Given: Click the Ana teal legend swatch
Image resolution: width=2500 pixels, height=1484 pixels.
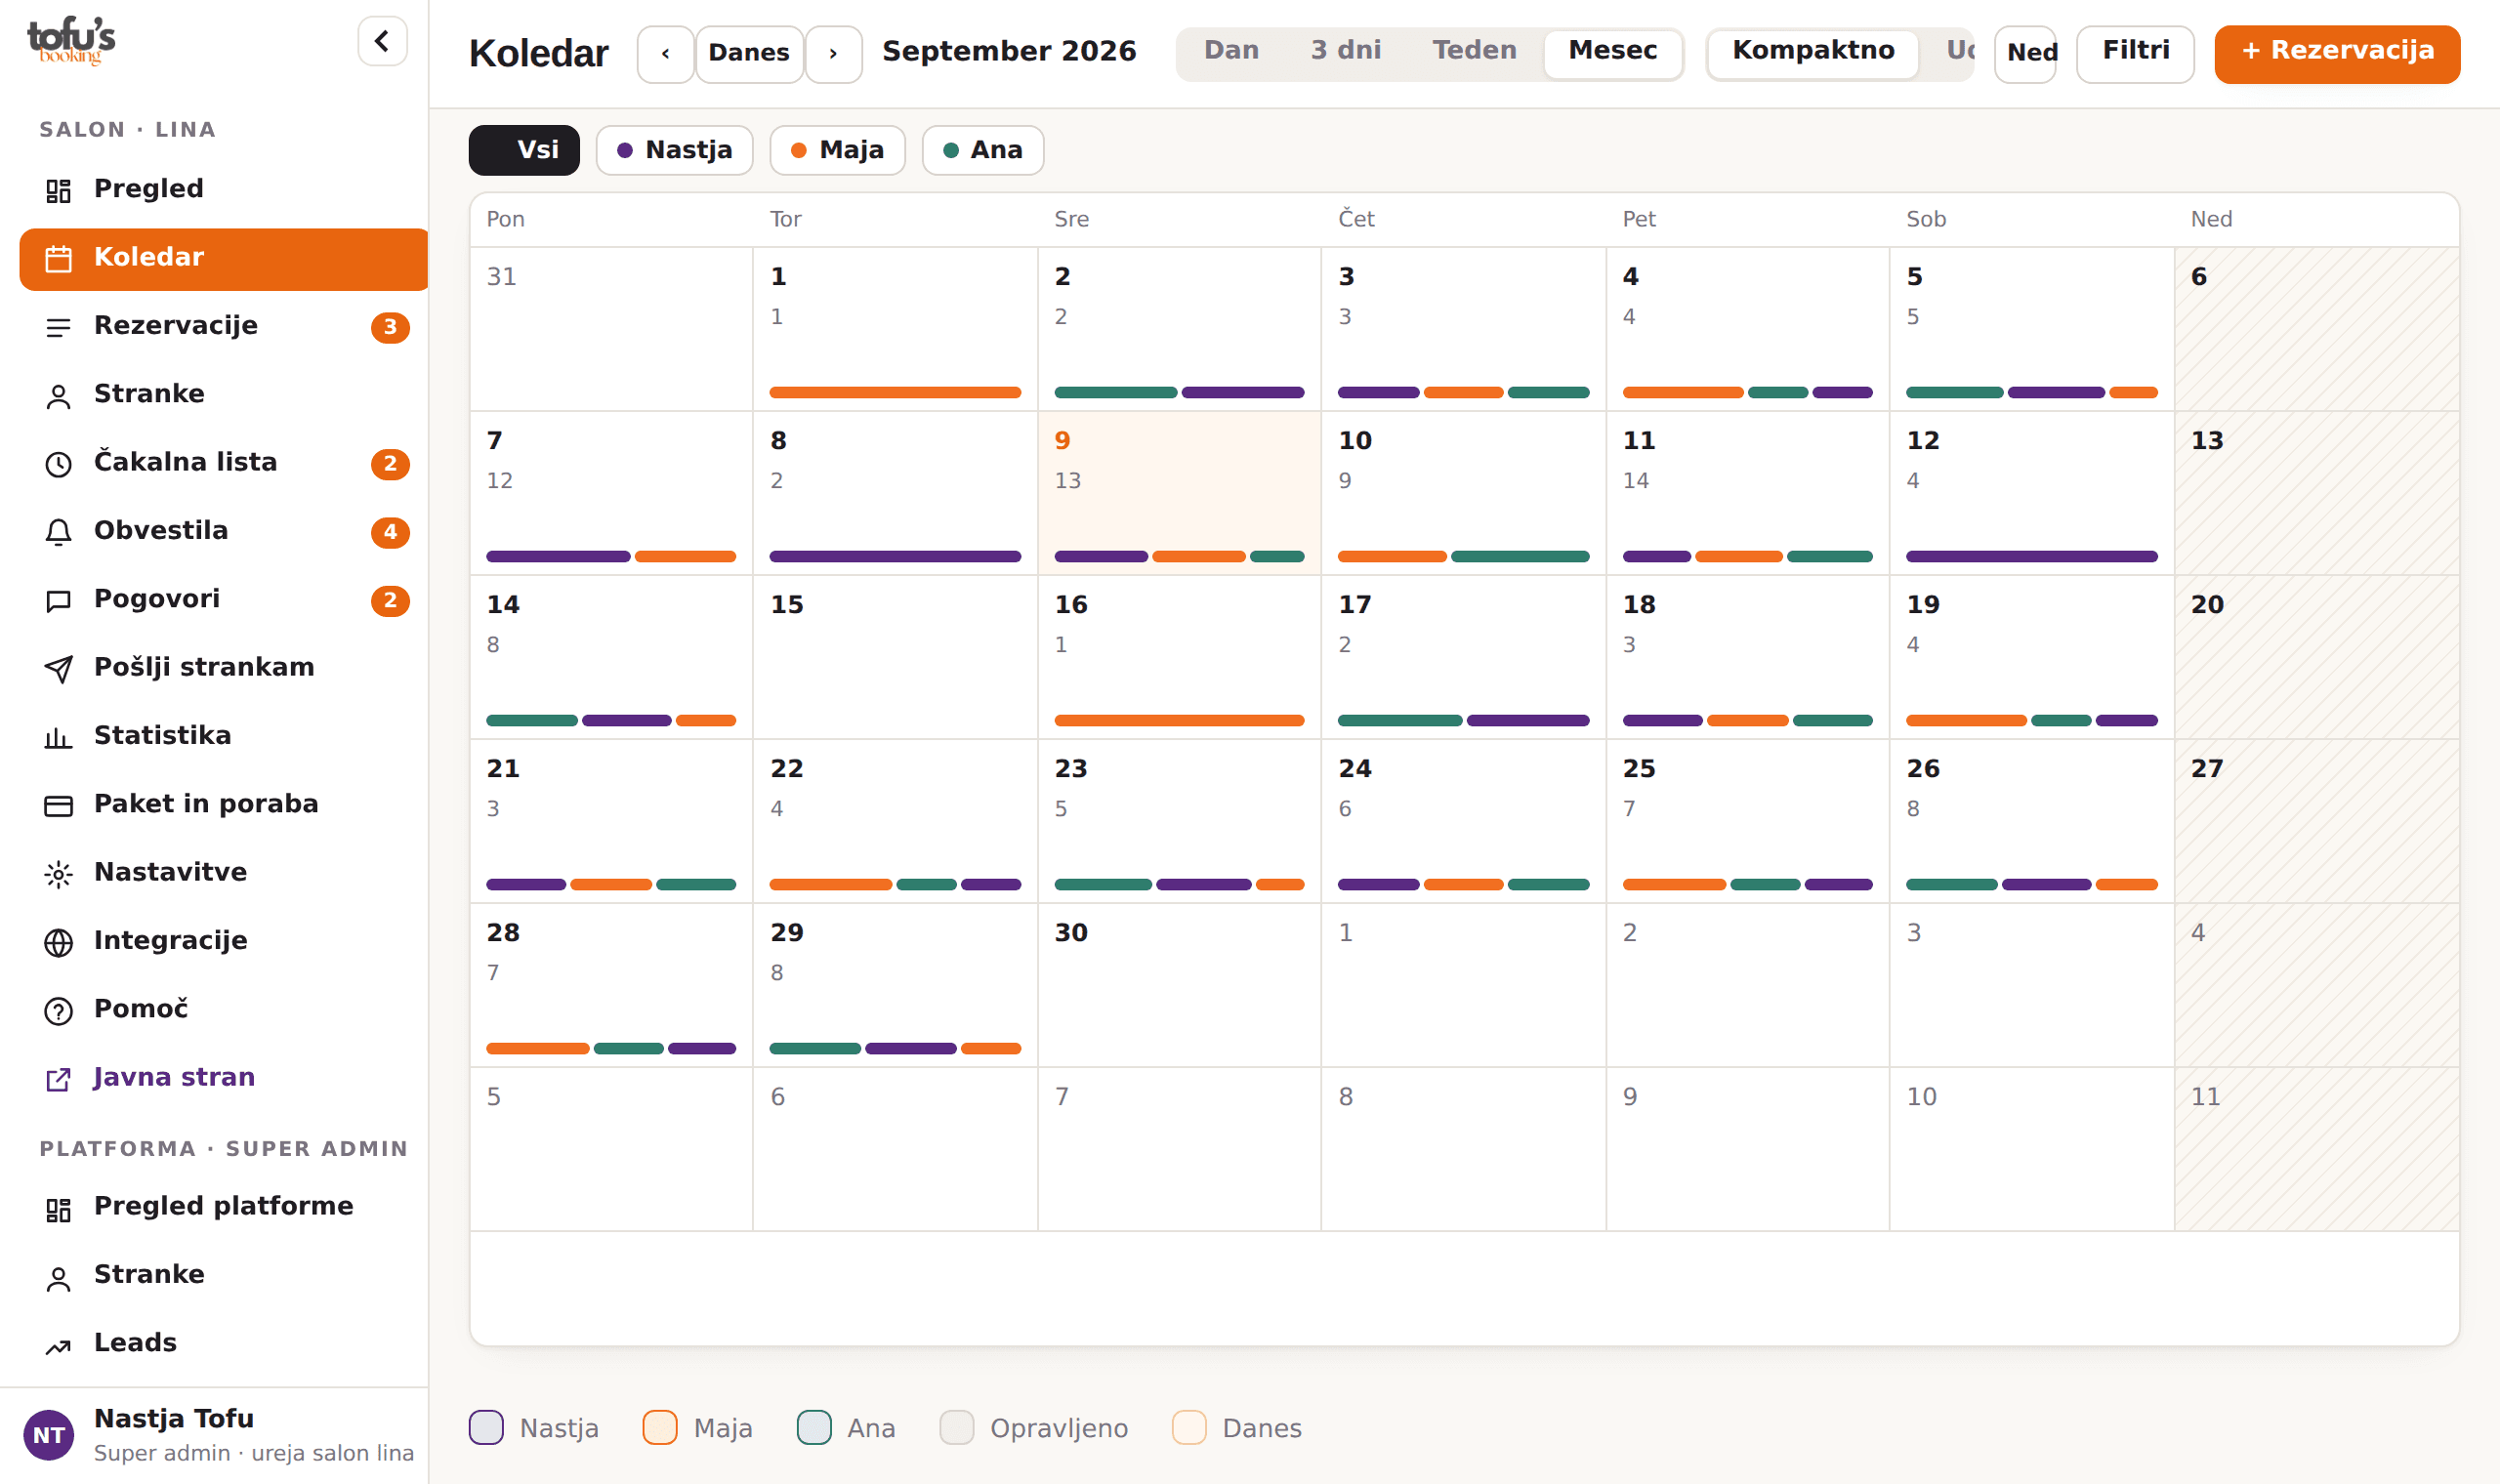Looking at the screenshot, I should pyautogui.click(x=814, y=1427).
